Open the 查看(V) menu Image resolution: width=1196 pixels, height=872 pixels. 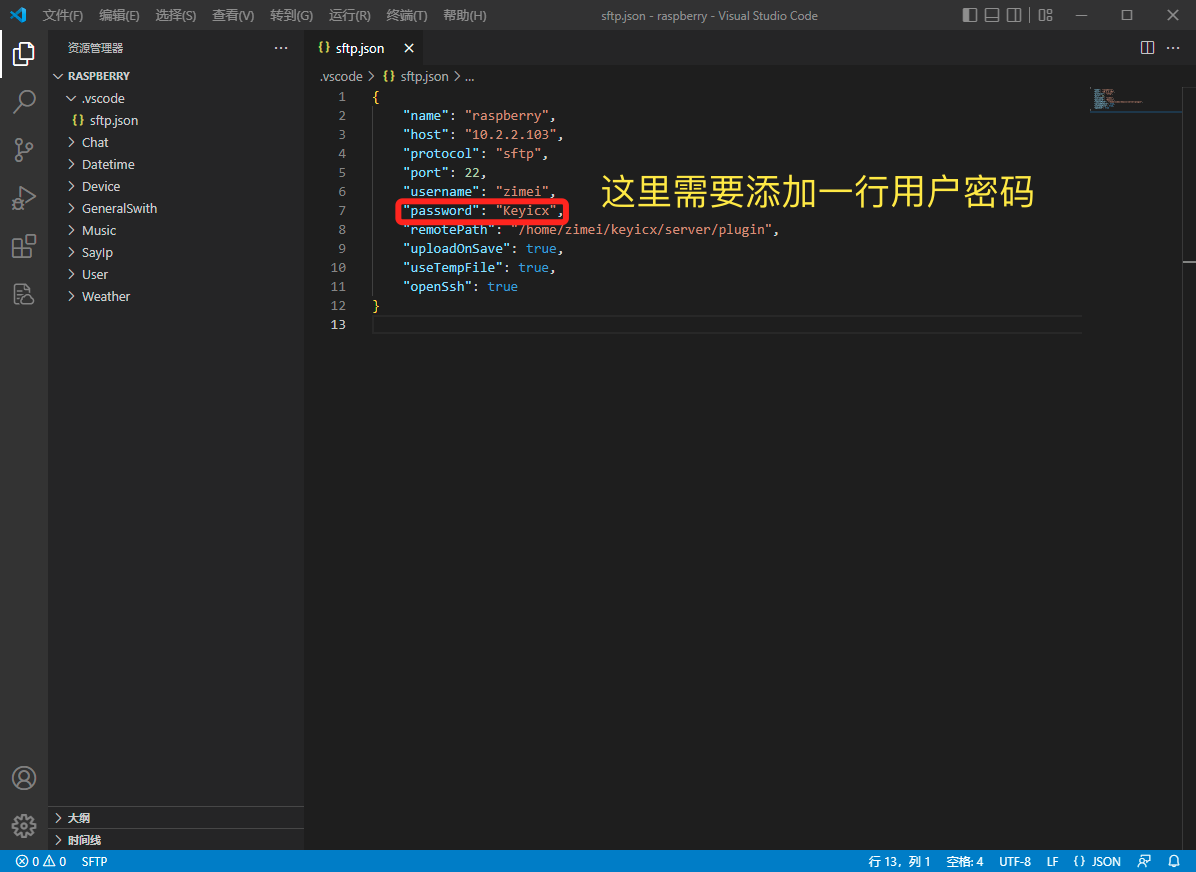point(233,15)
